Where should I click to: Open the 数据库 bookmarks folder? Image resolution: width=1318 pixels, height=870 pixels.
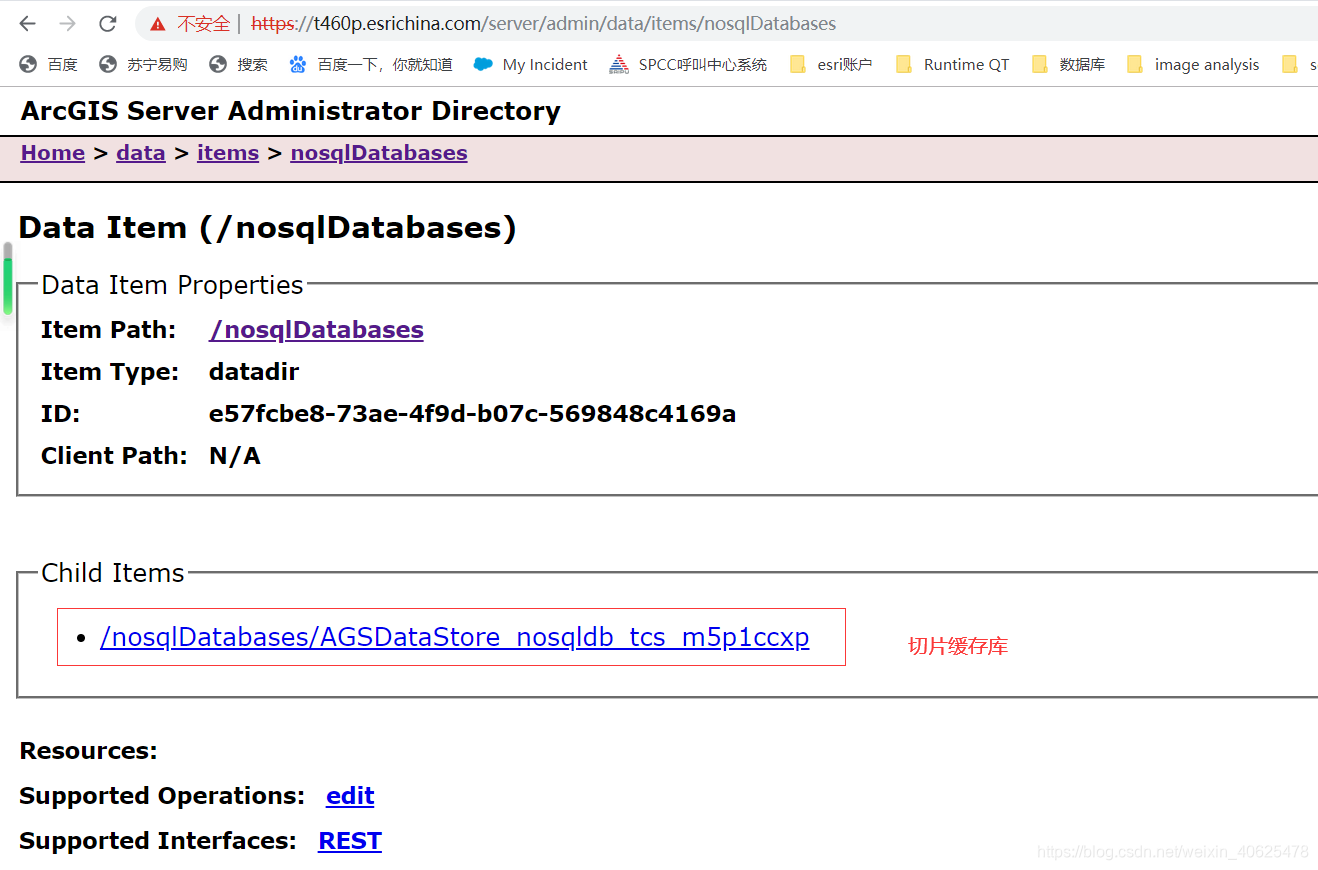pyautogui.click(x=1068, y=64)
